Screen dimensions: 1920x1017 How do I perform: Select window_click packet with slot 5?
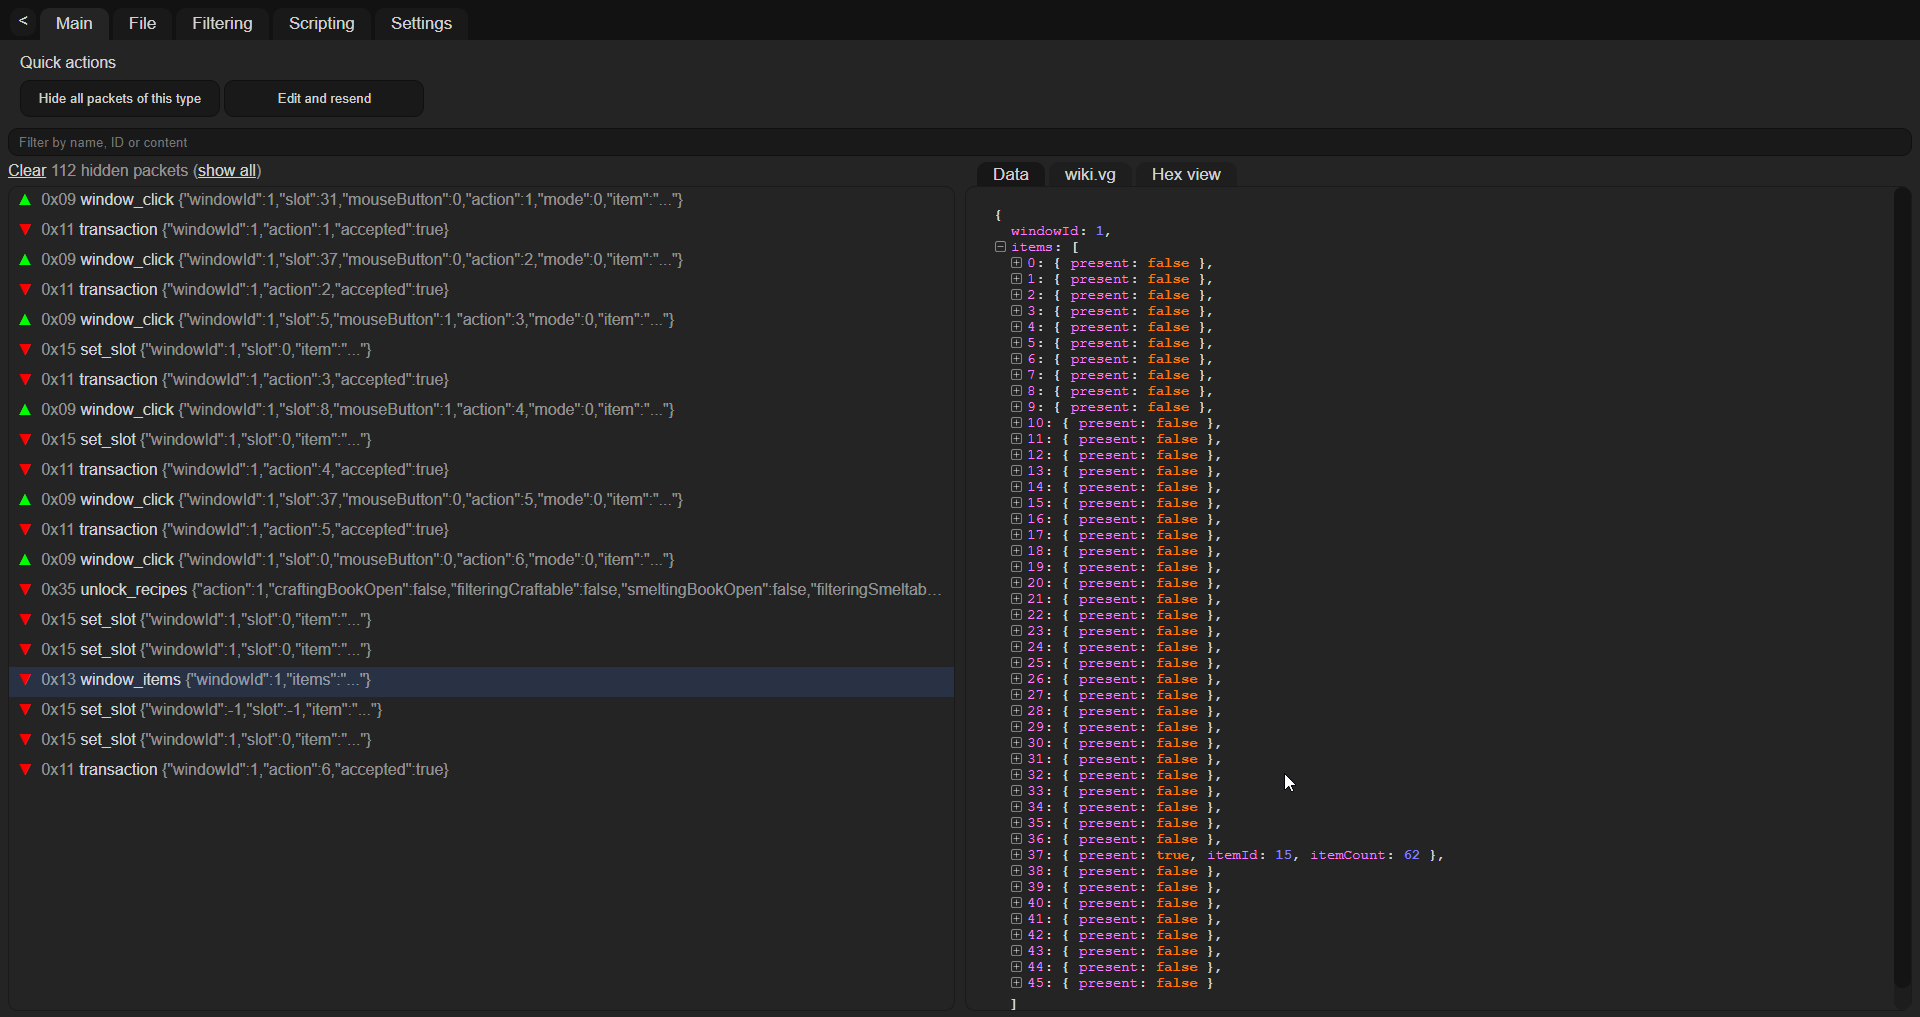tap(481, 320)
